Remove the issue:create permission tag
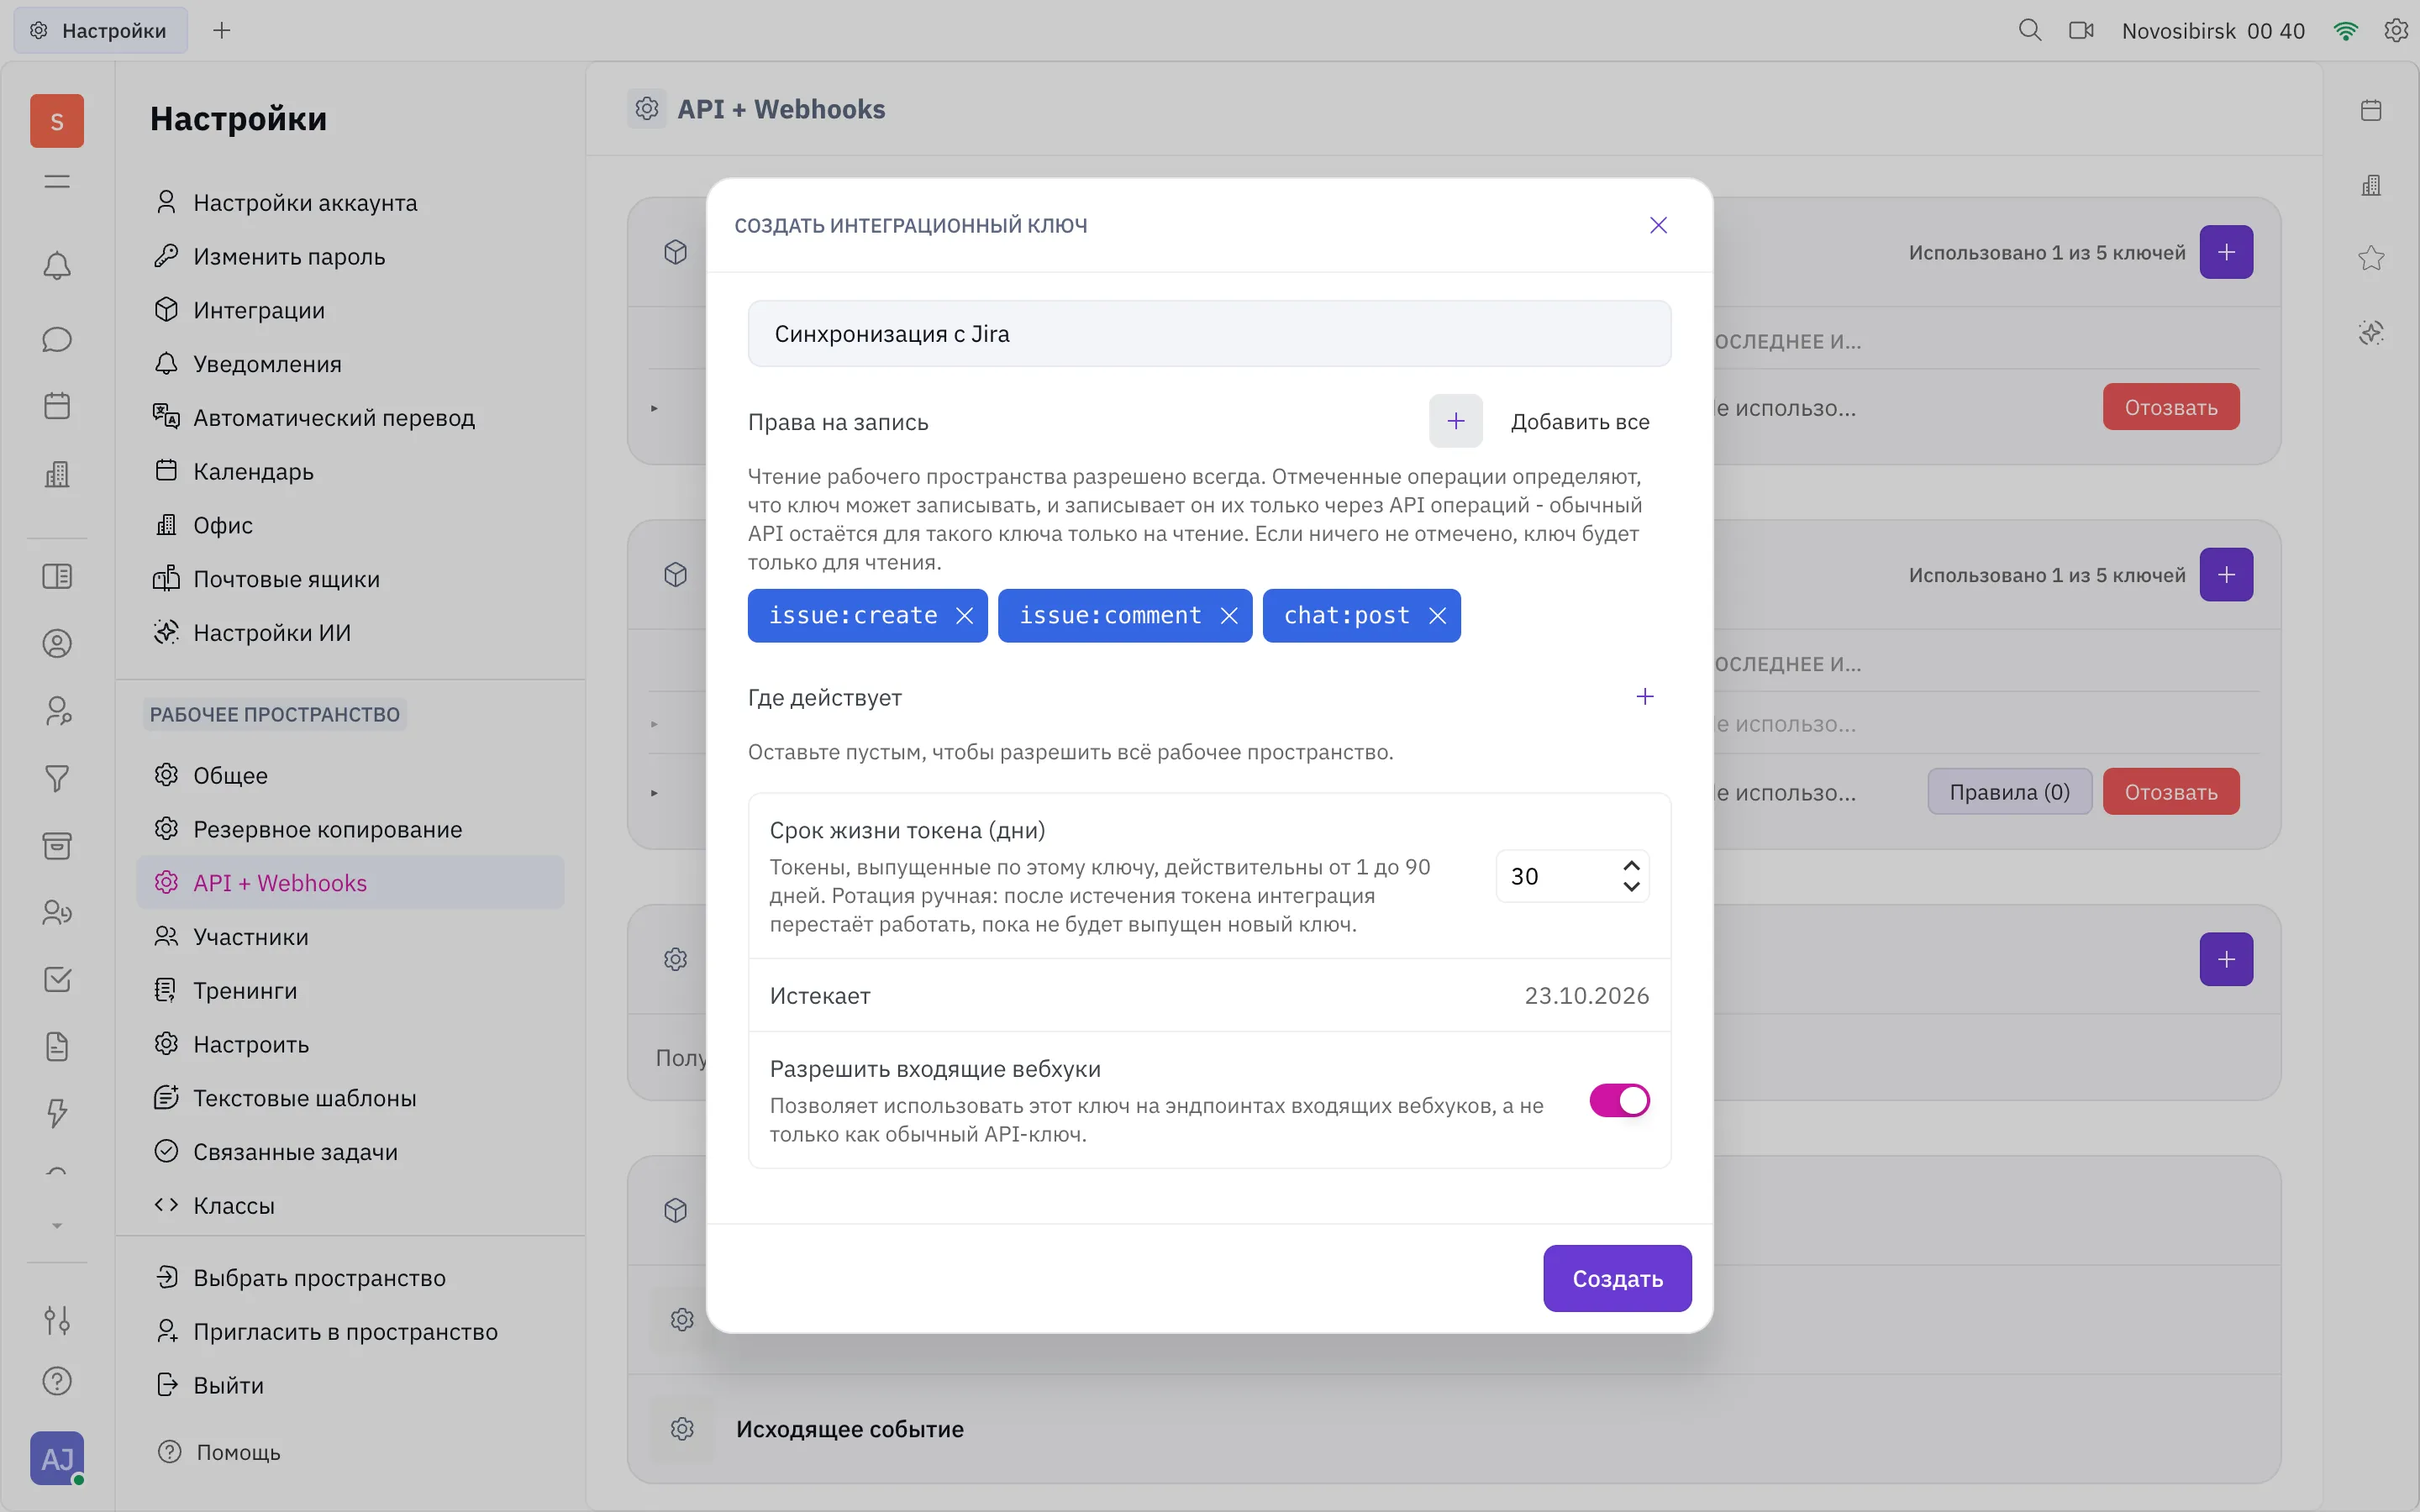2420x1512 pixels. click(964, 616)
